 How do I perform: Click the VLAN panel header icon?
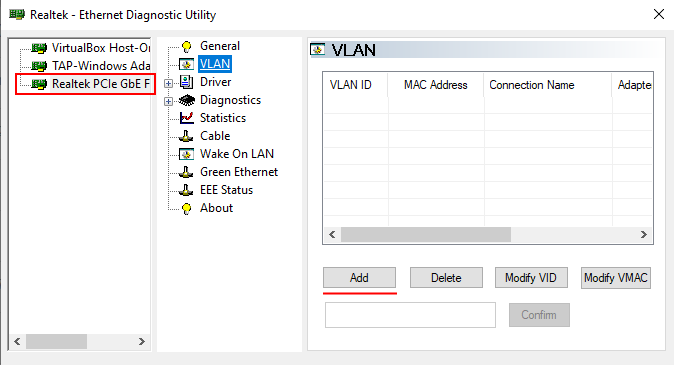pyautogui.click(x=318, y=50)
